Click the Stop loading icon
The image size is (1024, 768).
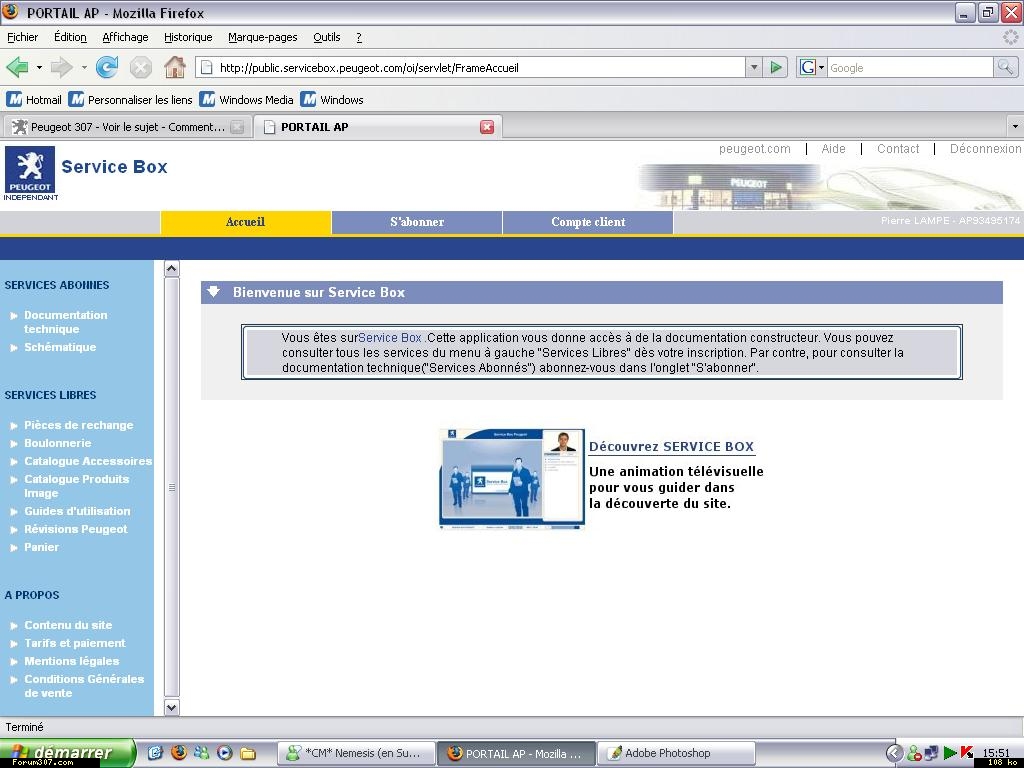coord(140,67)
